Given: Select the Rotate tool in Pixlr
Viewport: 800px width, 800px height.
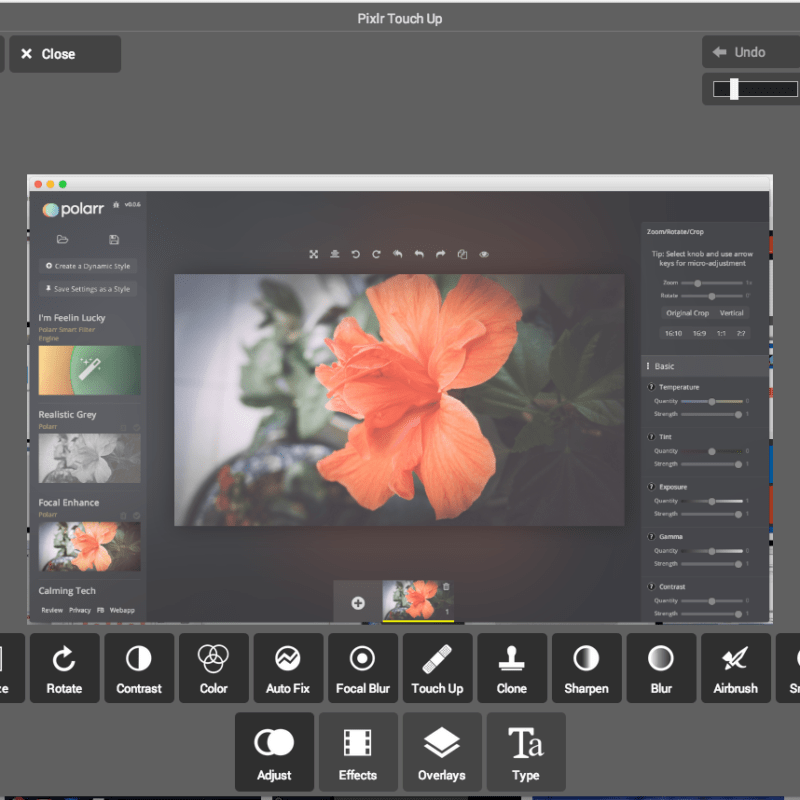Looking at the screenshot, I should click(x=64, y=668).
